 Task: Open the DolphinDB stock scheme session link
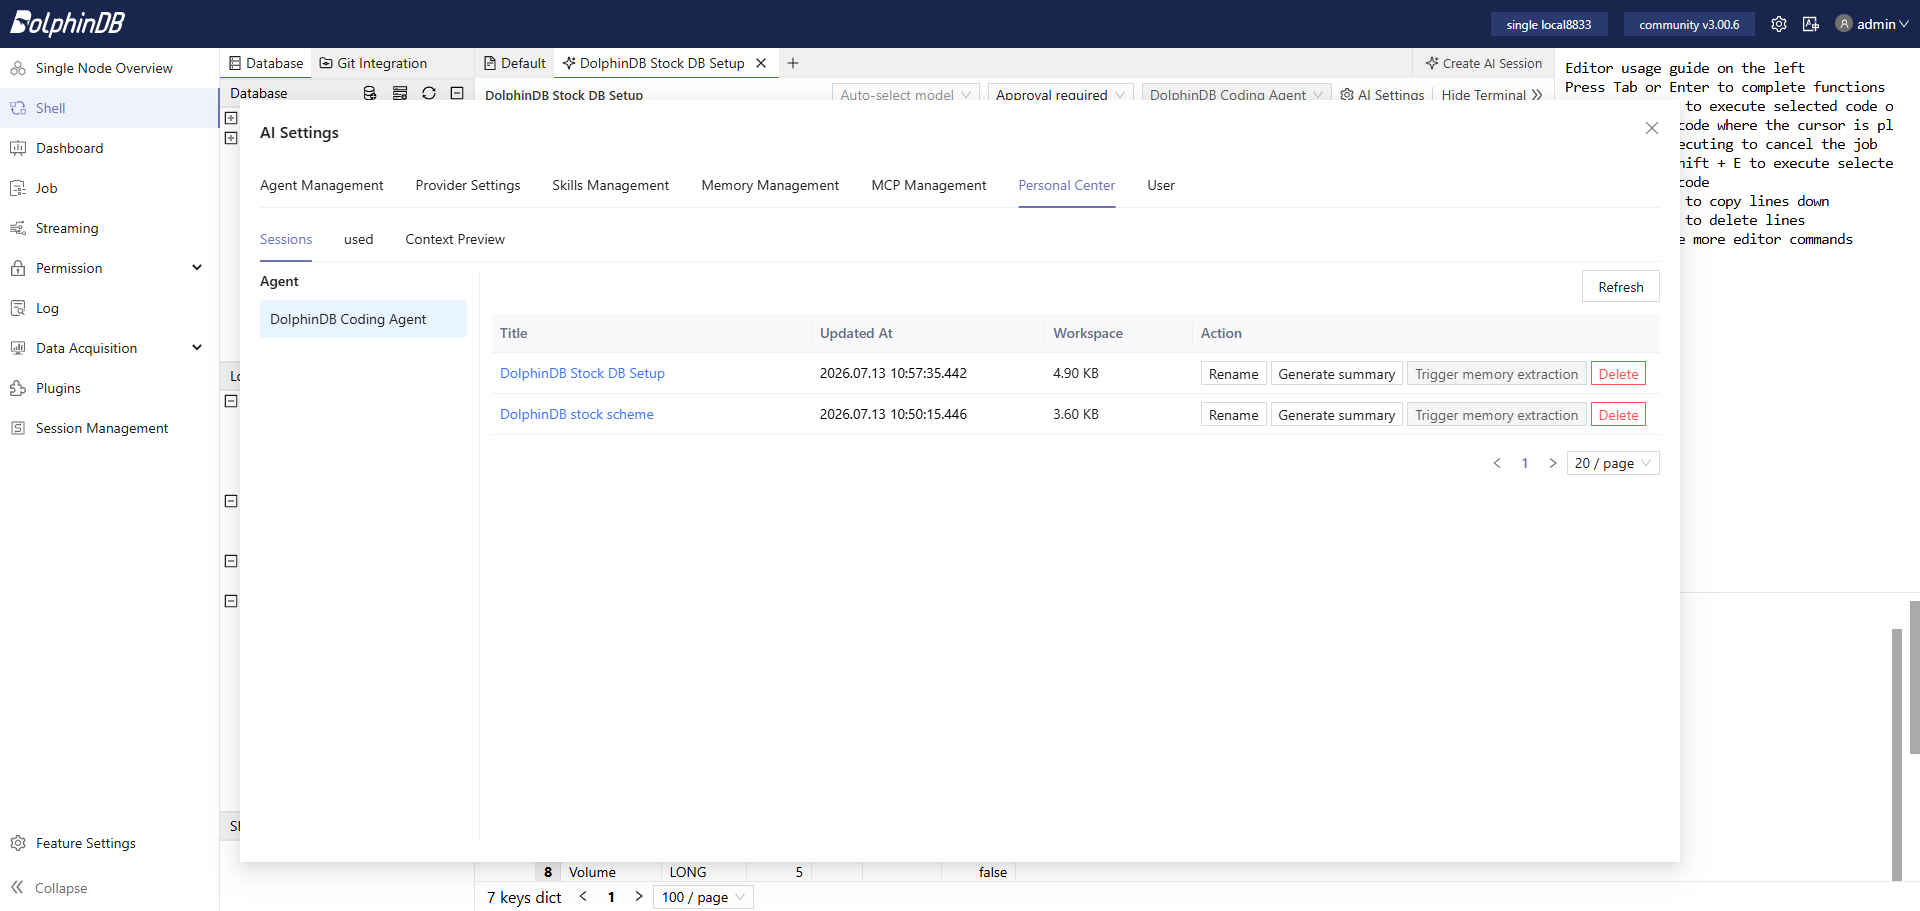point(577,414)
